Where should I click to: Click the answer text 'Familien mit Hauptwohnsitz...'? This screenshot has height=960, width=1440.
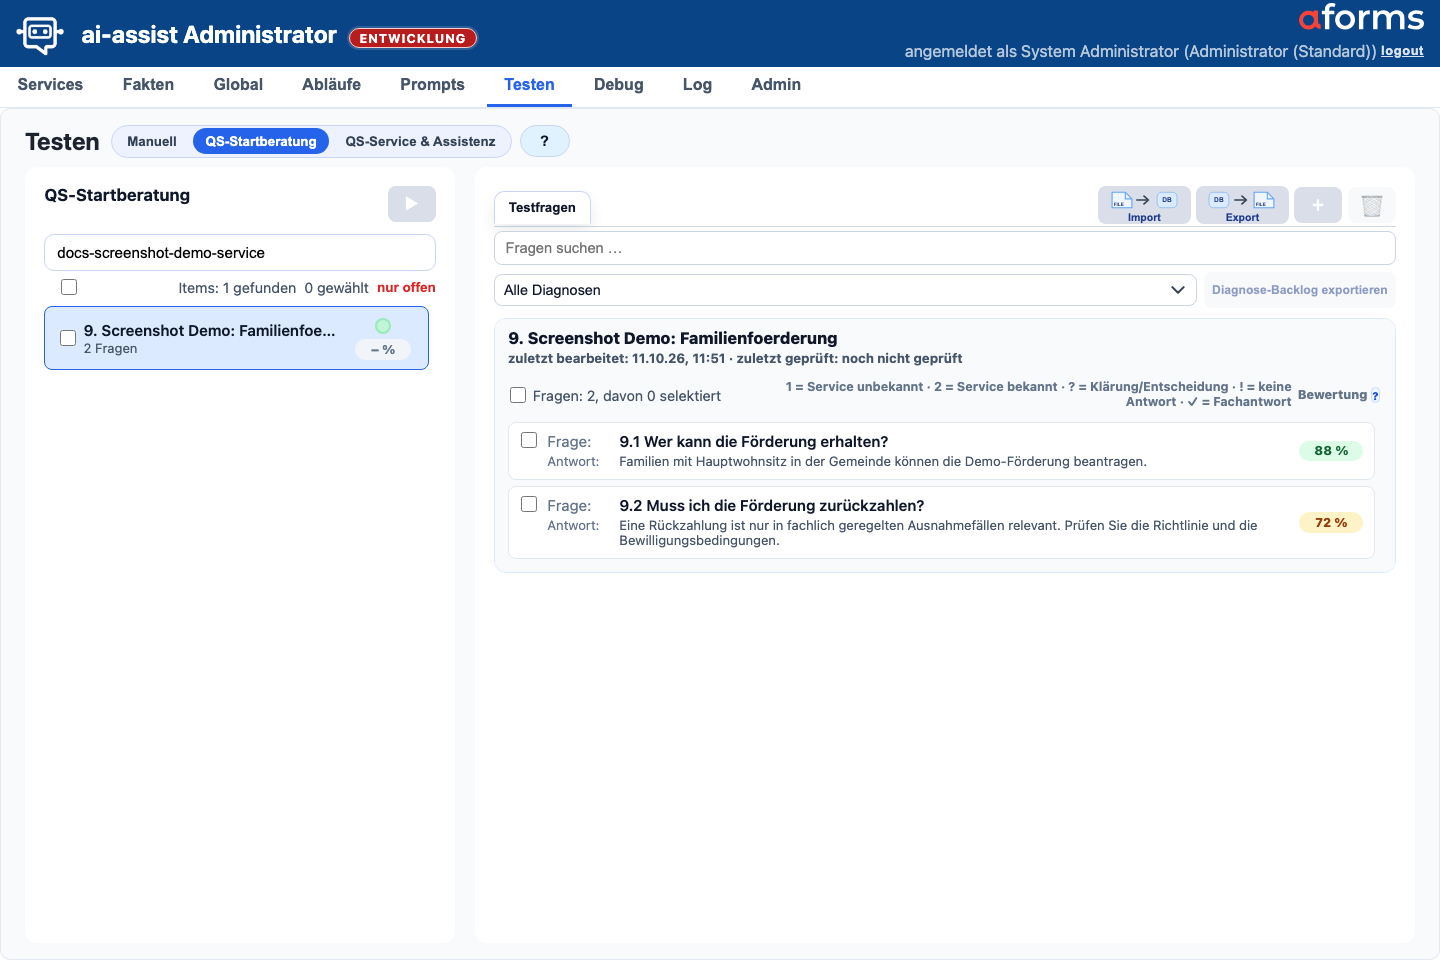coord(883,462)
